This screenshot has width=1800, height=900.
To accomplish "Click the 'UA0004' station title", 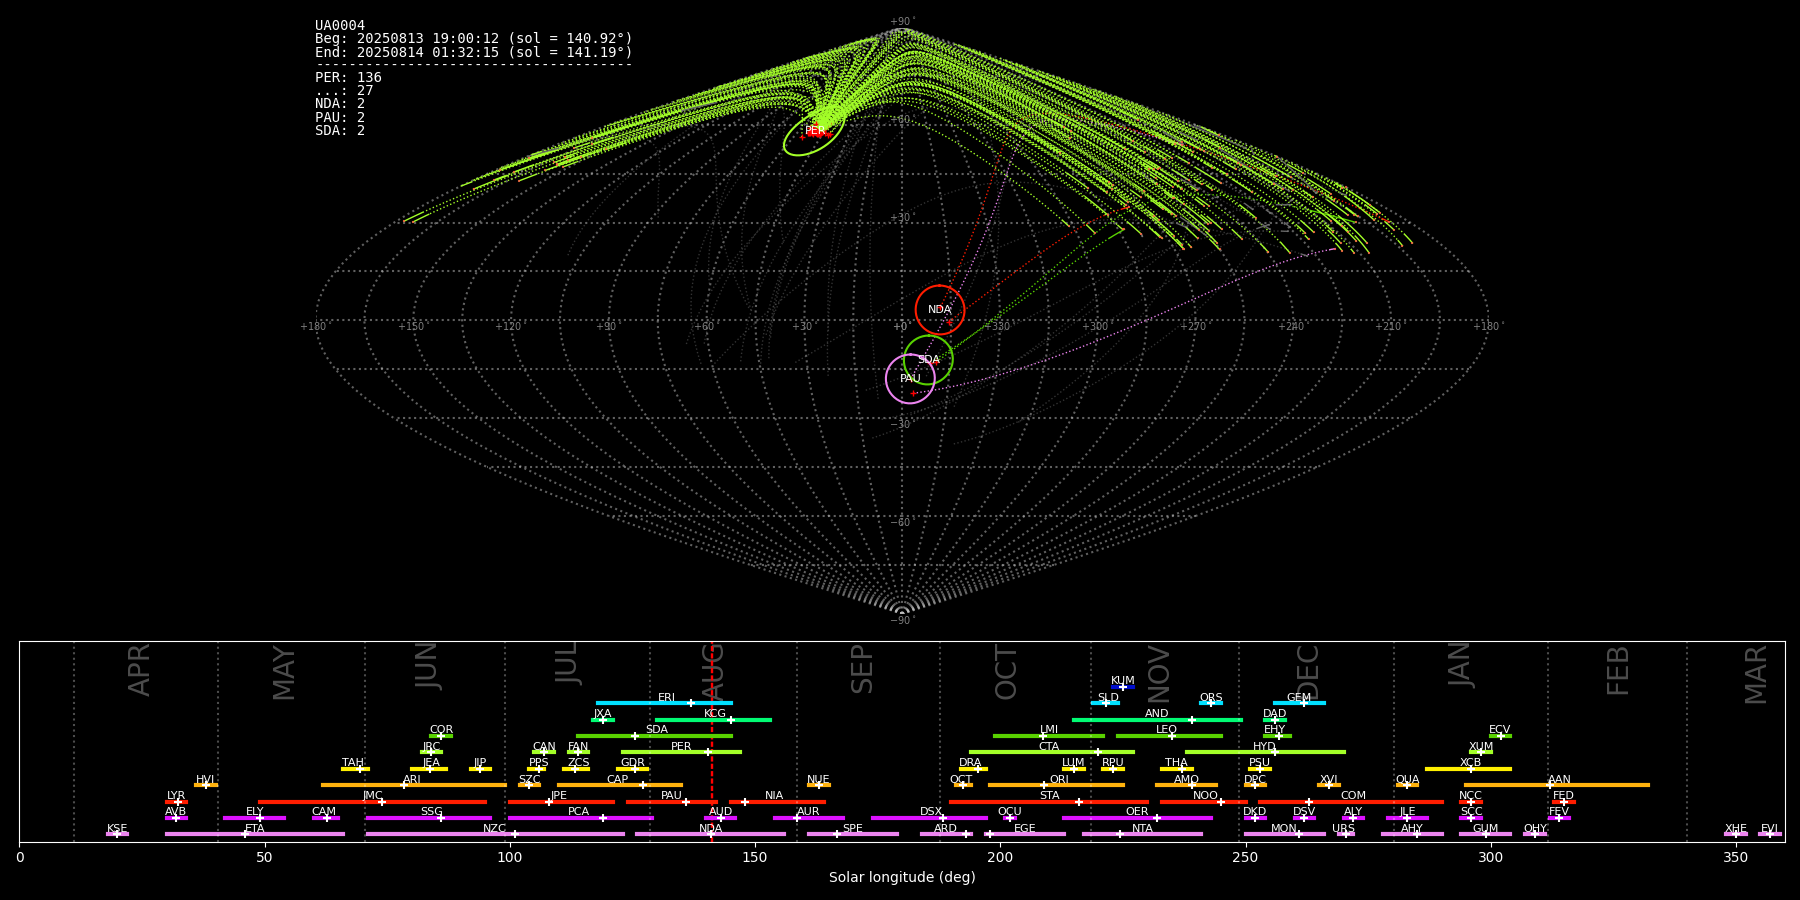I will [340, 26].
